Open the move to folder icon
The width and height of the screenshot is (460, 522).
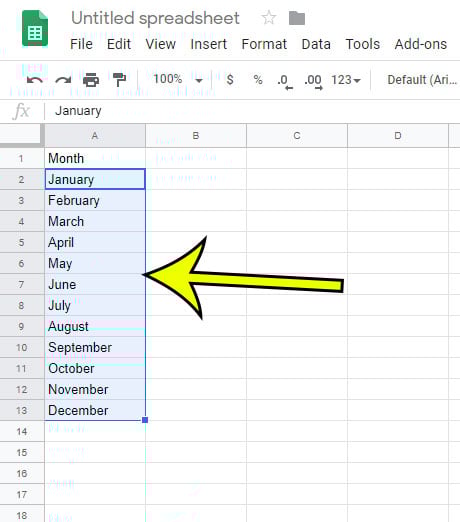[x=297, y=18]
